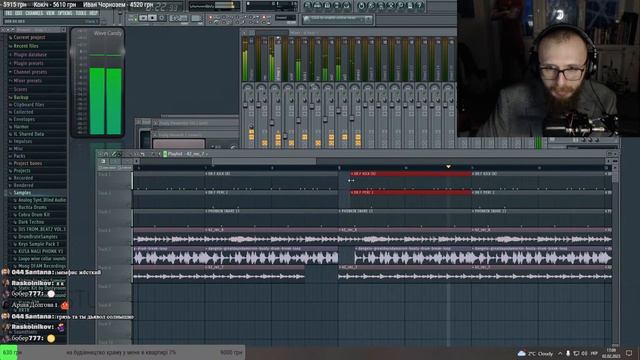Select Track 1 header in playlist

coord(114,181)
